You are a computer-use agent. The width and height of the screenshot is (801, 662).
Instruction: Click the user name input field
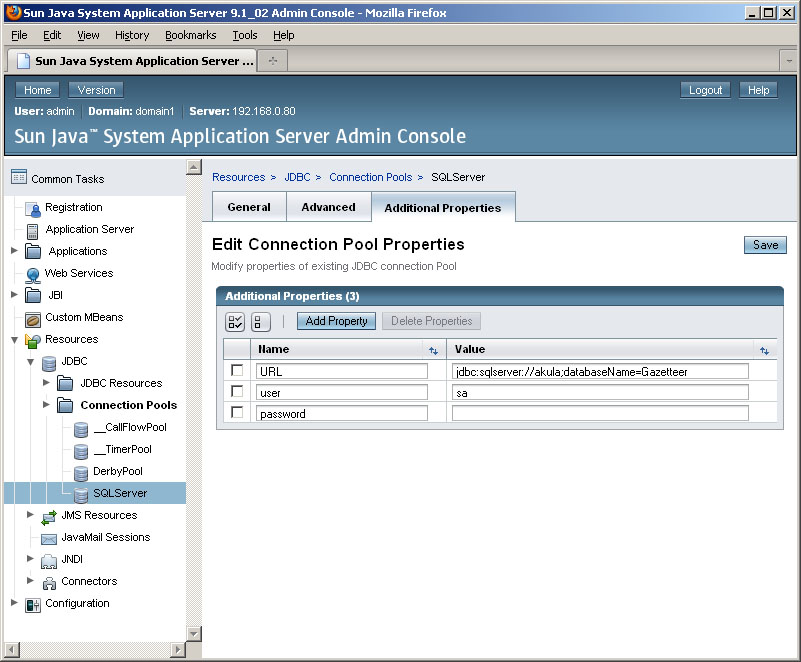(342, 392)
